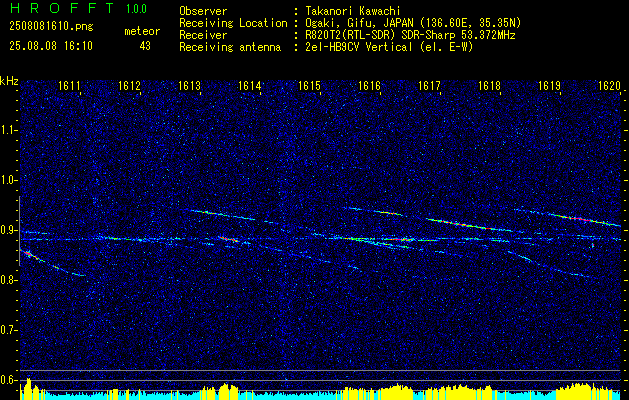Click time marker 1614
This screenshot has height=400, width=629.
point(250,85)
